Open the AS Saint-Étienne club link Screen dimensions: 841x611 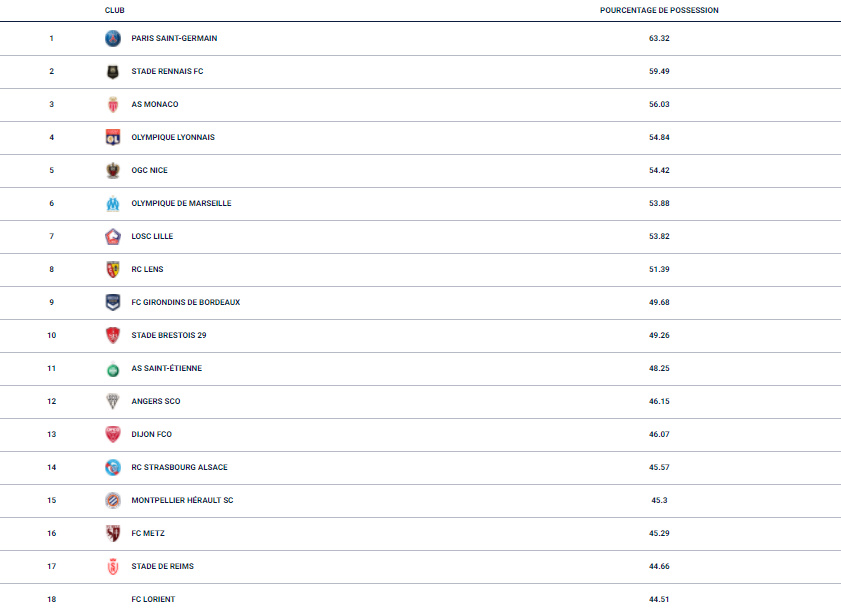pos(167,368)
